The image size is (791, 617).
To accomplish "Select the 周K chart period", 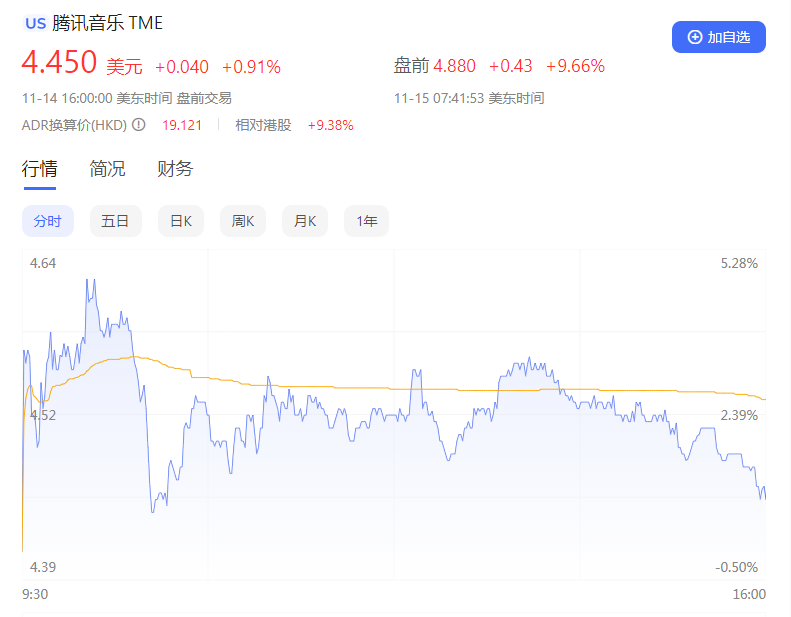I will coord(243,221).
